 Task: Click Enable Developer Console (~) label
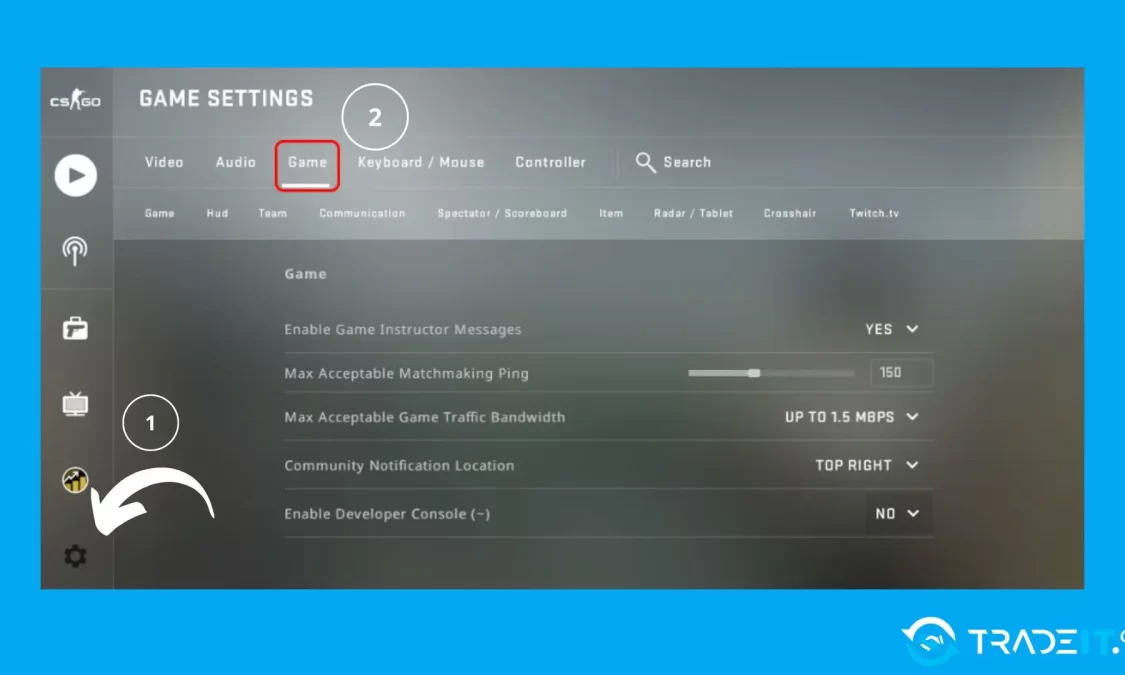coord(387,514)
